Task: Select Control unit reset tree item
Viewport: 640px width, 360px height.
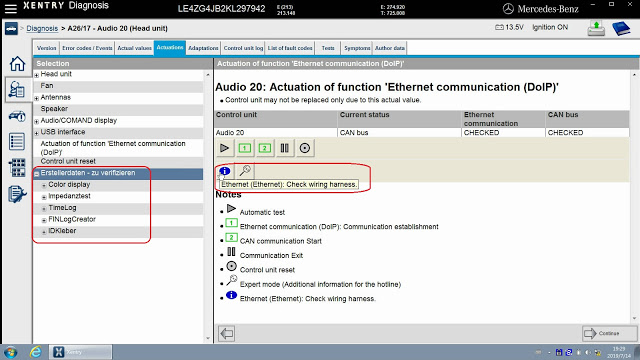Action: 118,161
